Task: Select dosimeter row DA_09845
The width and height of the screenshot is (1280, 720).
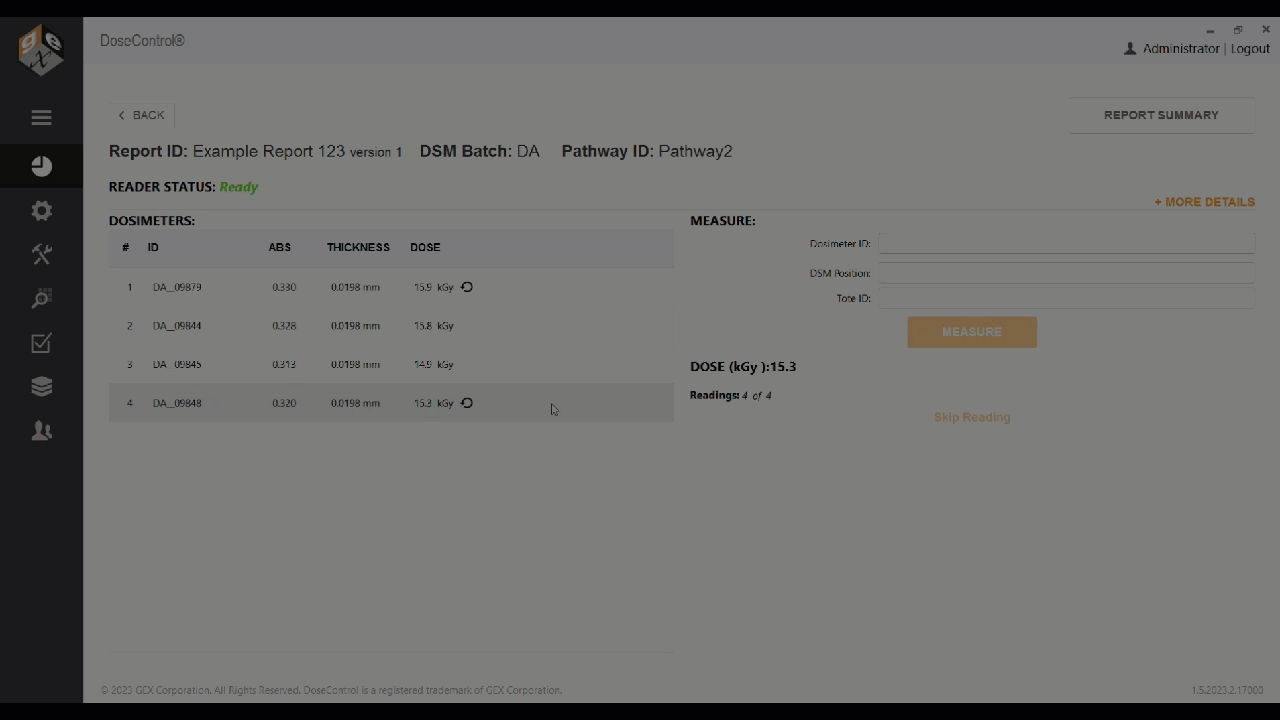Action: (x=391, y=364)
